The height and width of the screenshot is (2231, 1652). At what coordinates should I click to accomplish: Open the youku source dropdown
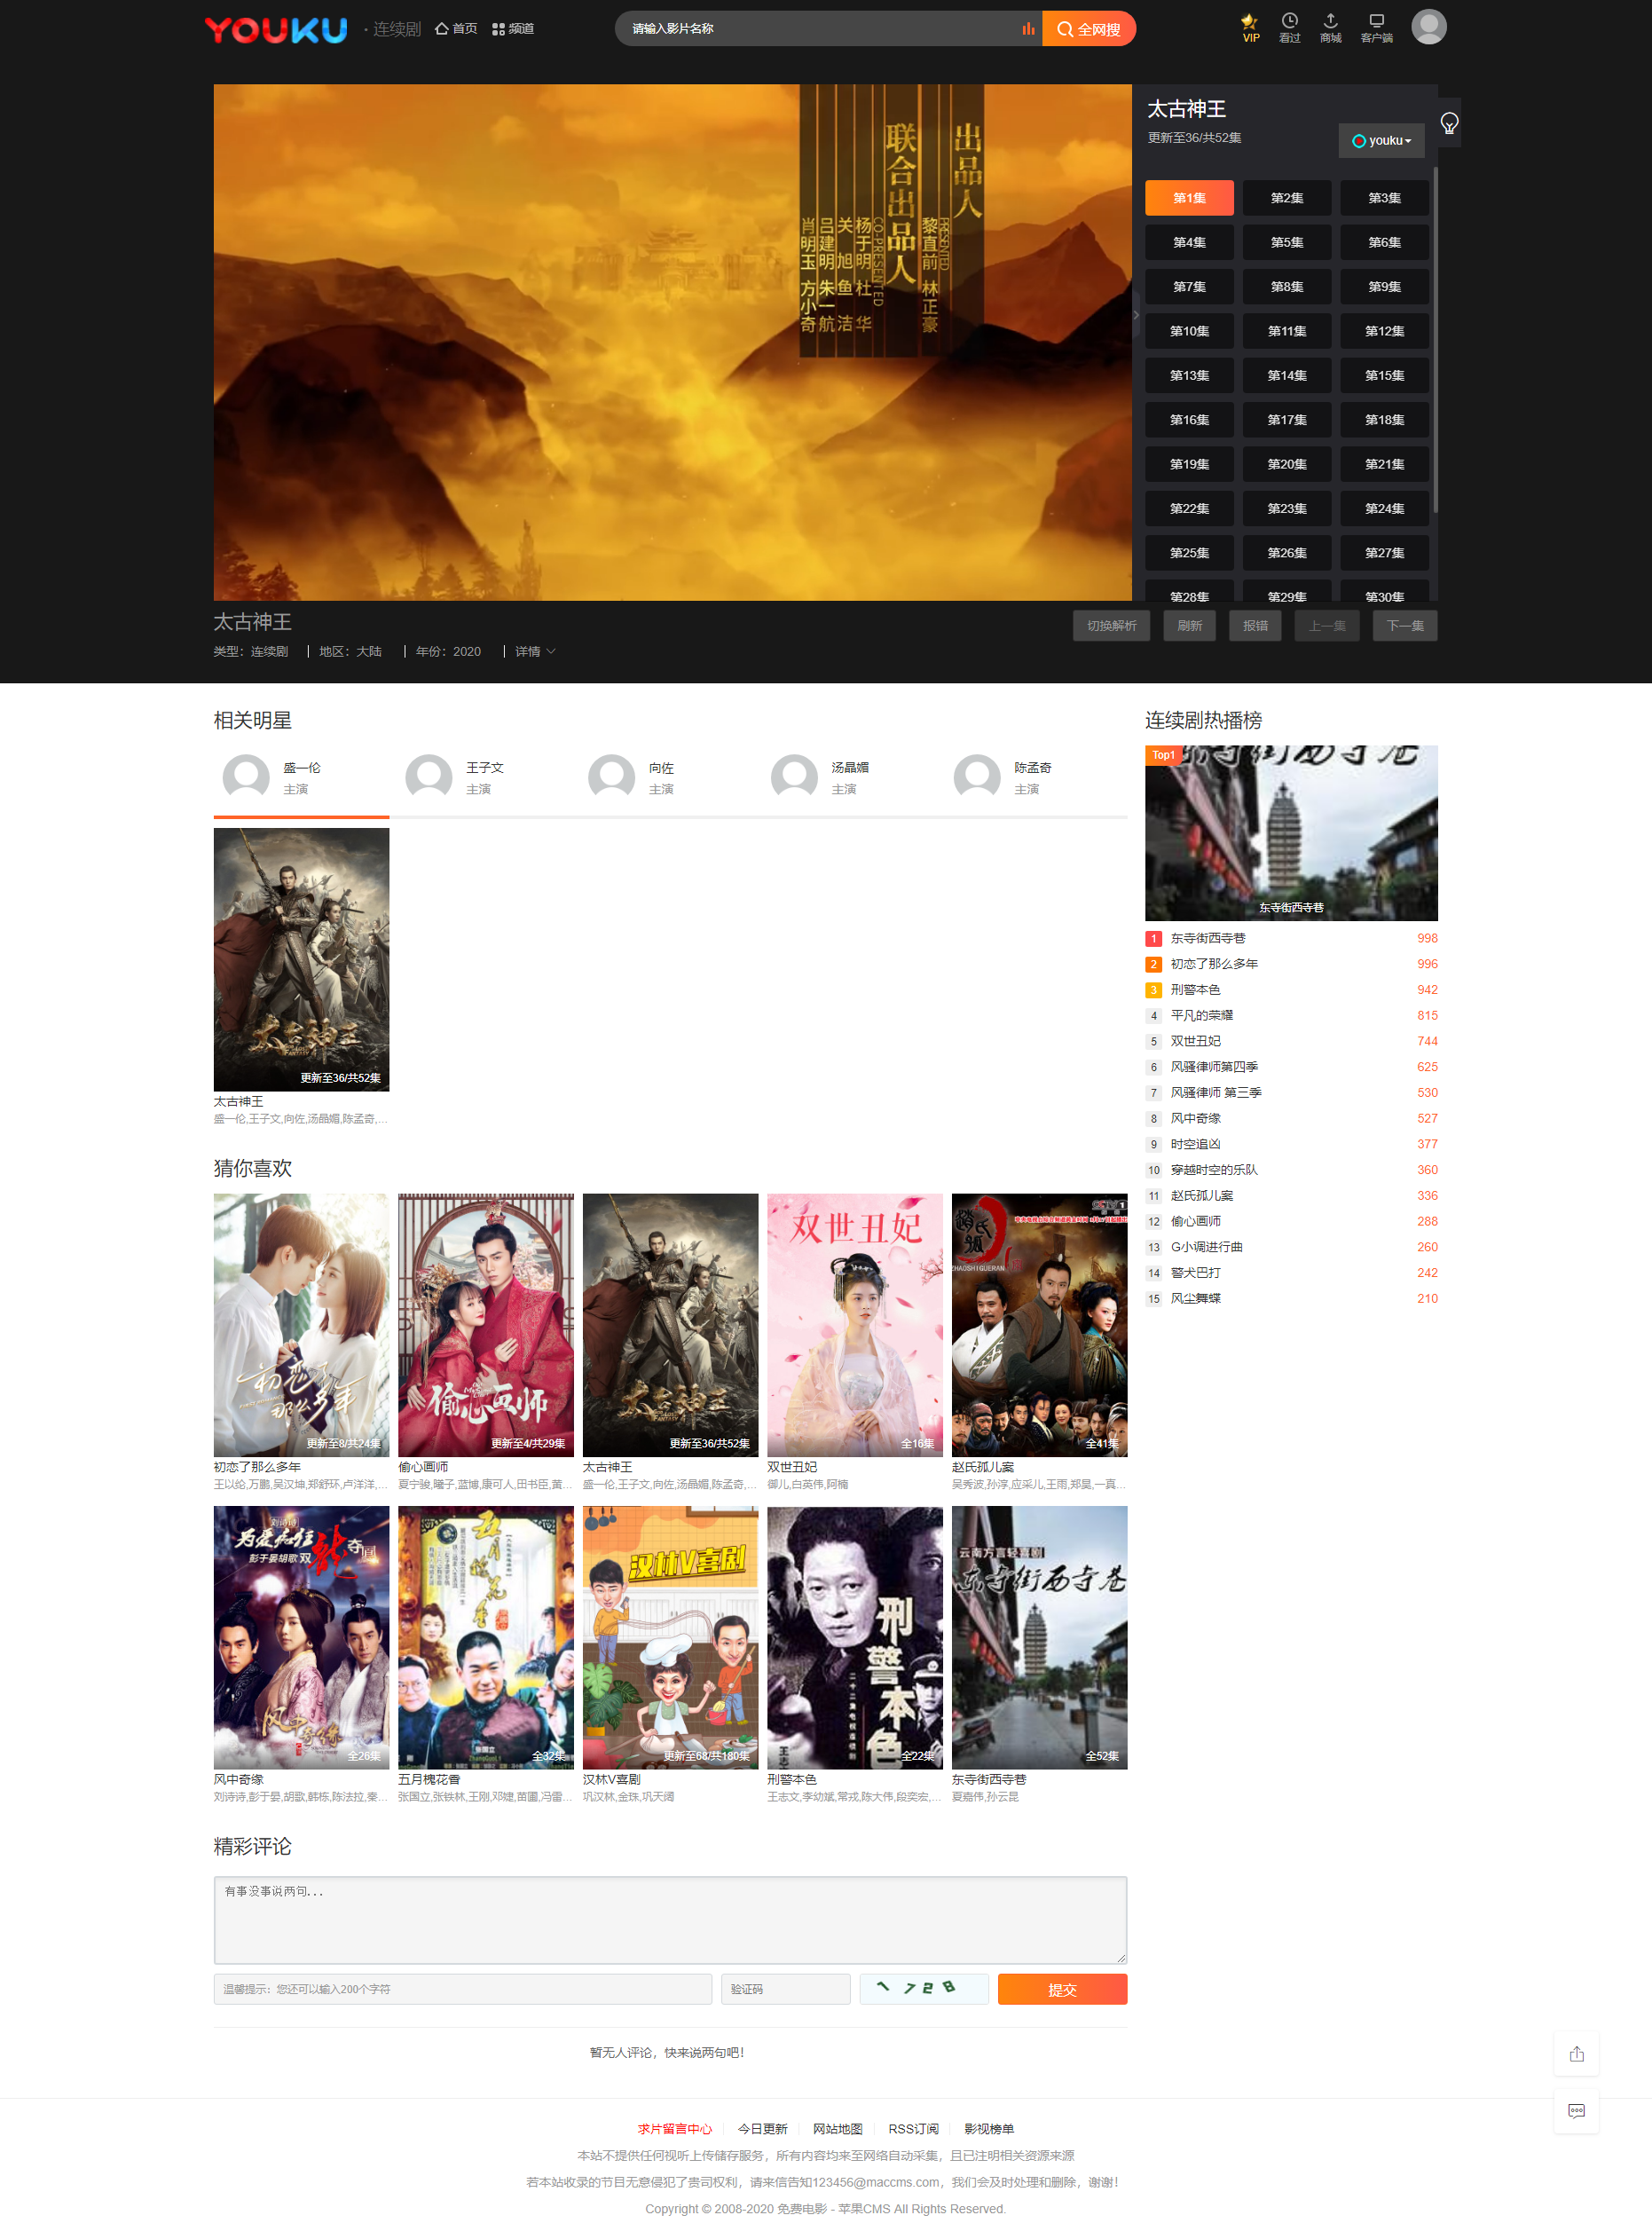tap(1381, 140)
